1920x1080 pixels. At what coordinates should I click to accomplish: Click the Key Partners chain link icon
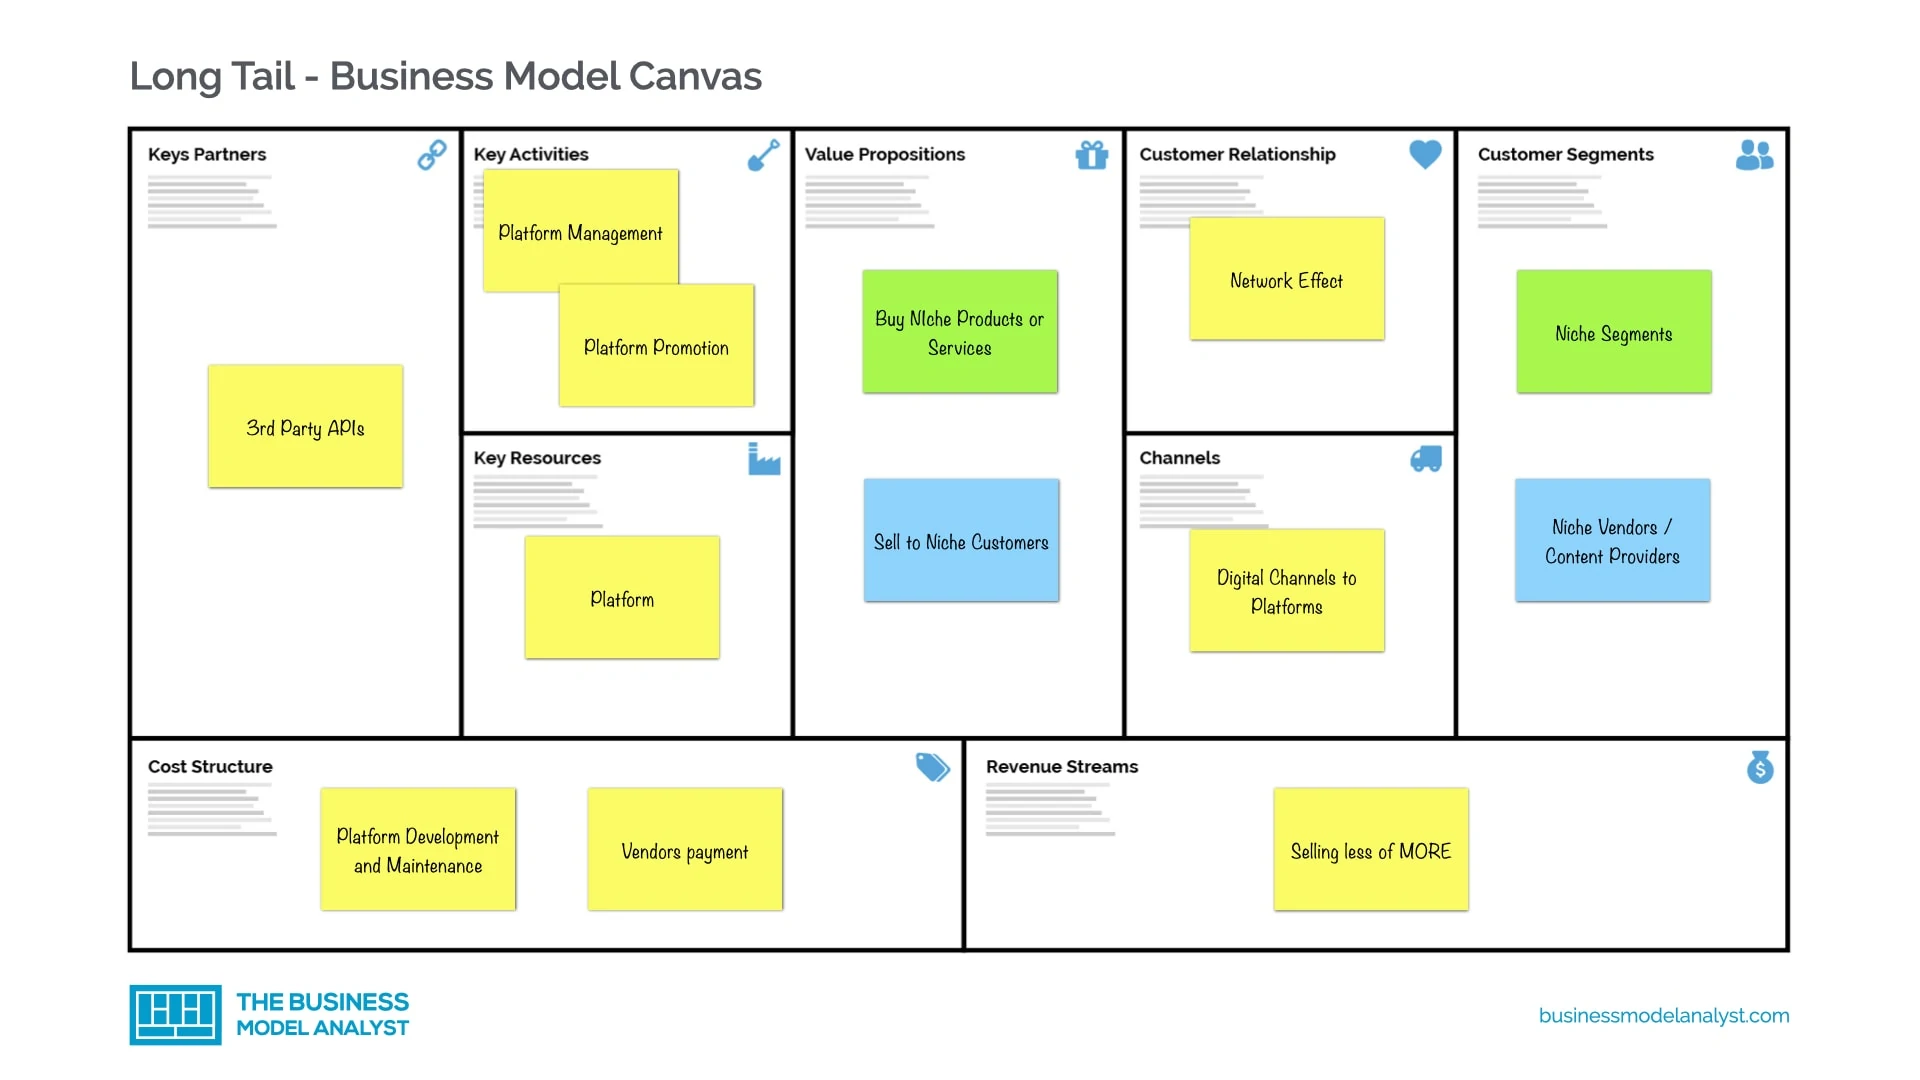pos(431,152)
